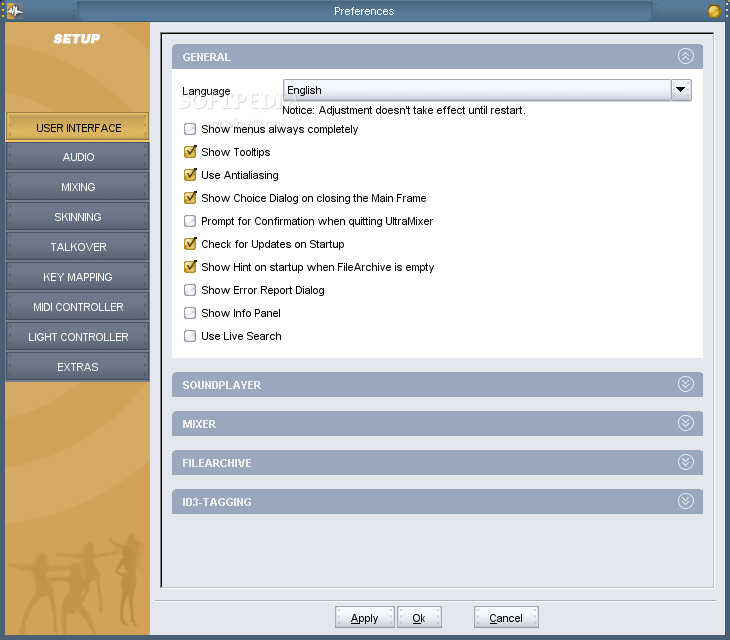
Task: Select the MIDI CONTROLLER tab
Action: click(77, 307)
